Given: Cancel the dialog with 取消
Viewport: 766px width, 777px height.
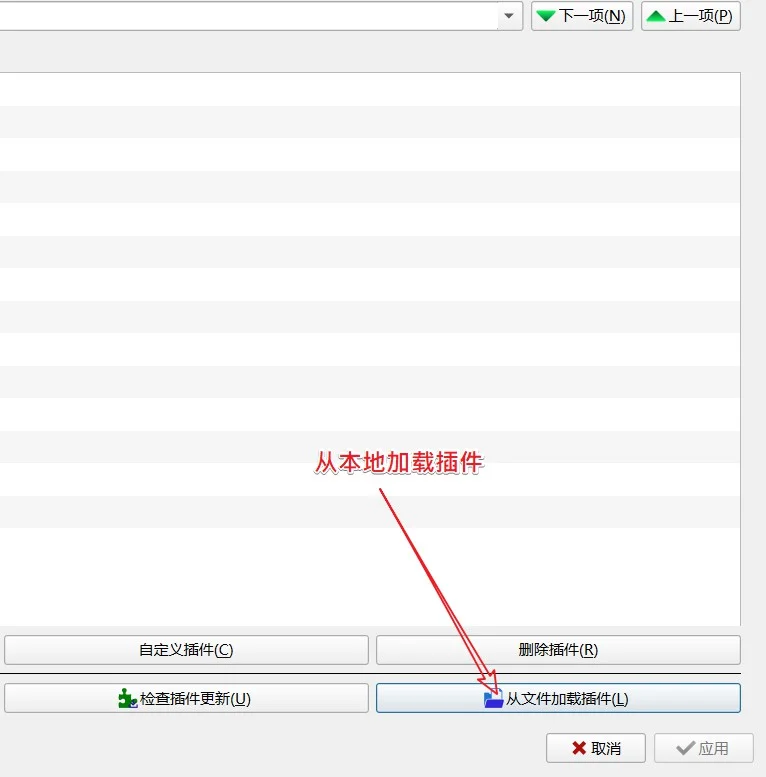Looking at the screenshot, I should [596, 748].
